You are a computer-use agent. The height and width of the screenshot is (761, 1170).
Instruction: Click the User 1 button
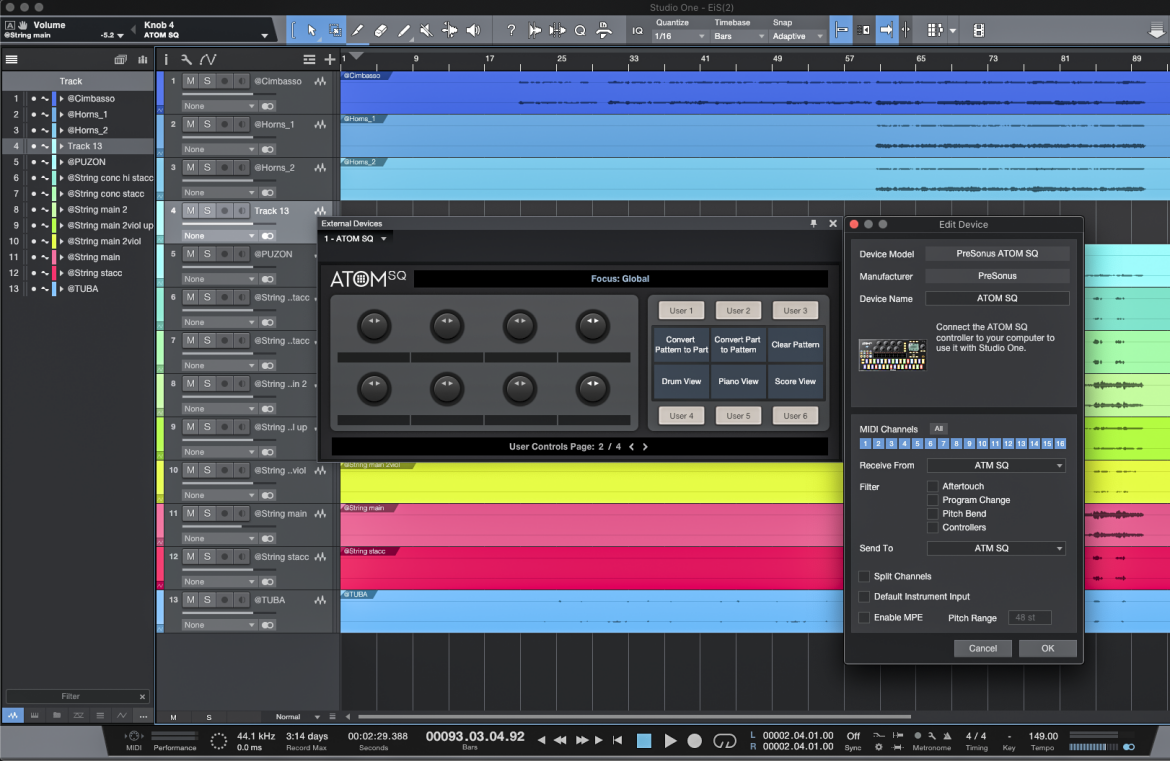[x=681, y=311]
